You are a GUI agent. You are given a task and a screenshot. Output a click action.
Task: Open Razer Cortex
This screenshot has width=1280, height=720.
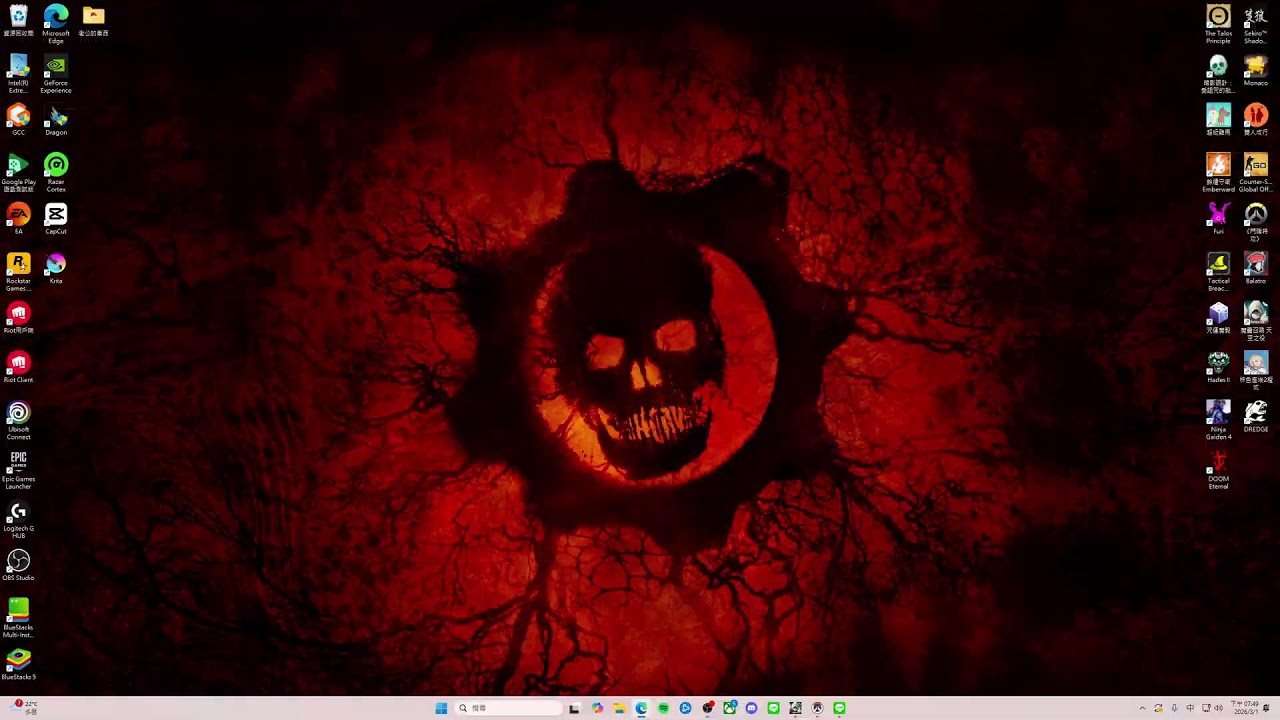point(56,173)
